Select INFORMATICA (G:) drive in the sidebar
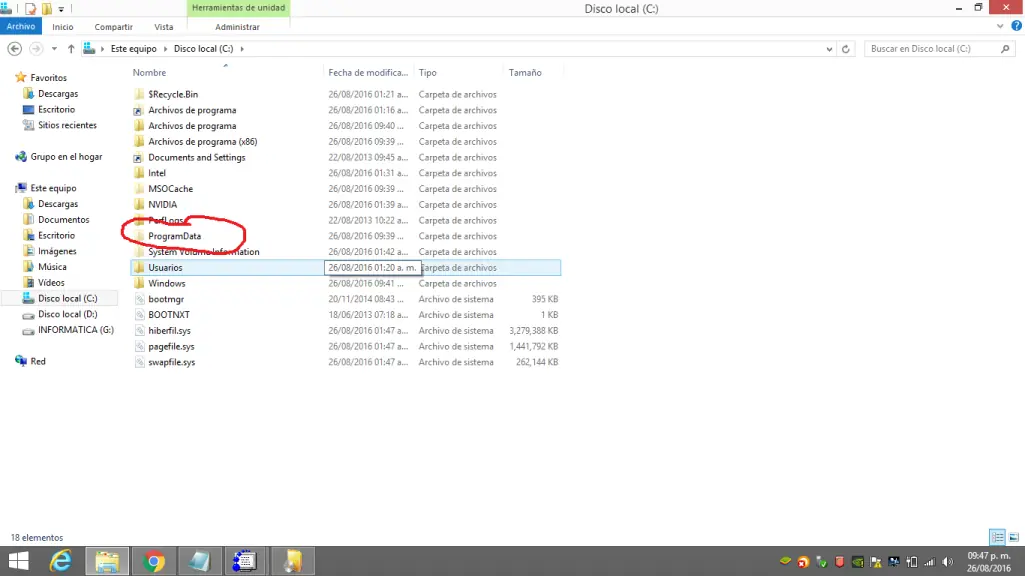The width and height of the screenshot is (1025, 576). click(76, 330)
